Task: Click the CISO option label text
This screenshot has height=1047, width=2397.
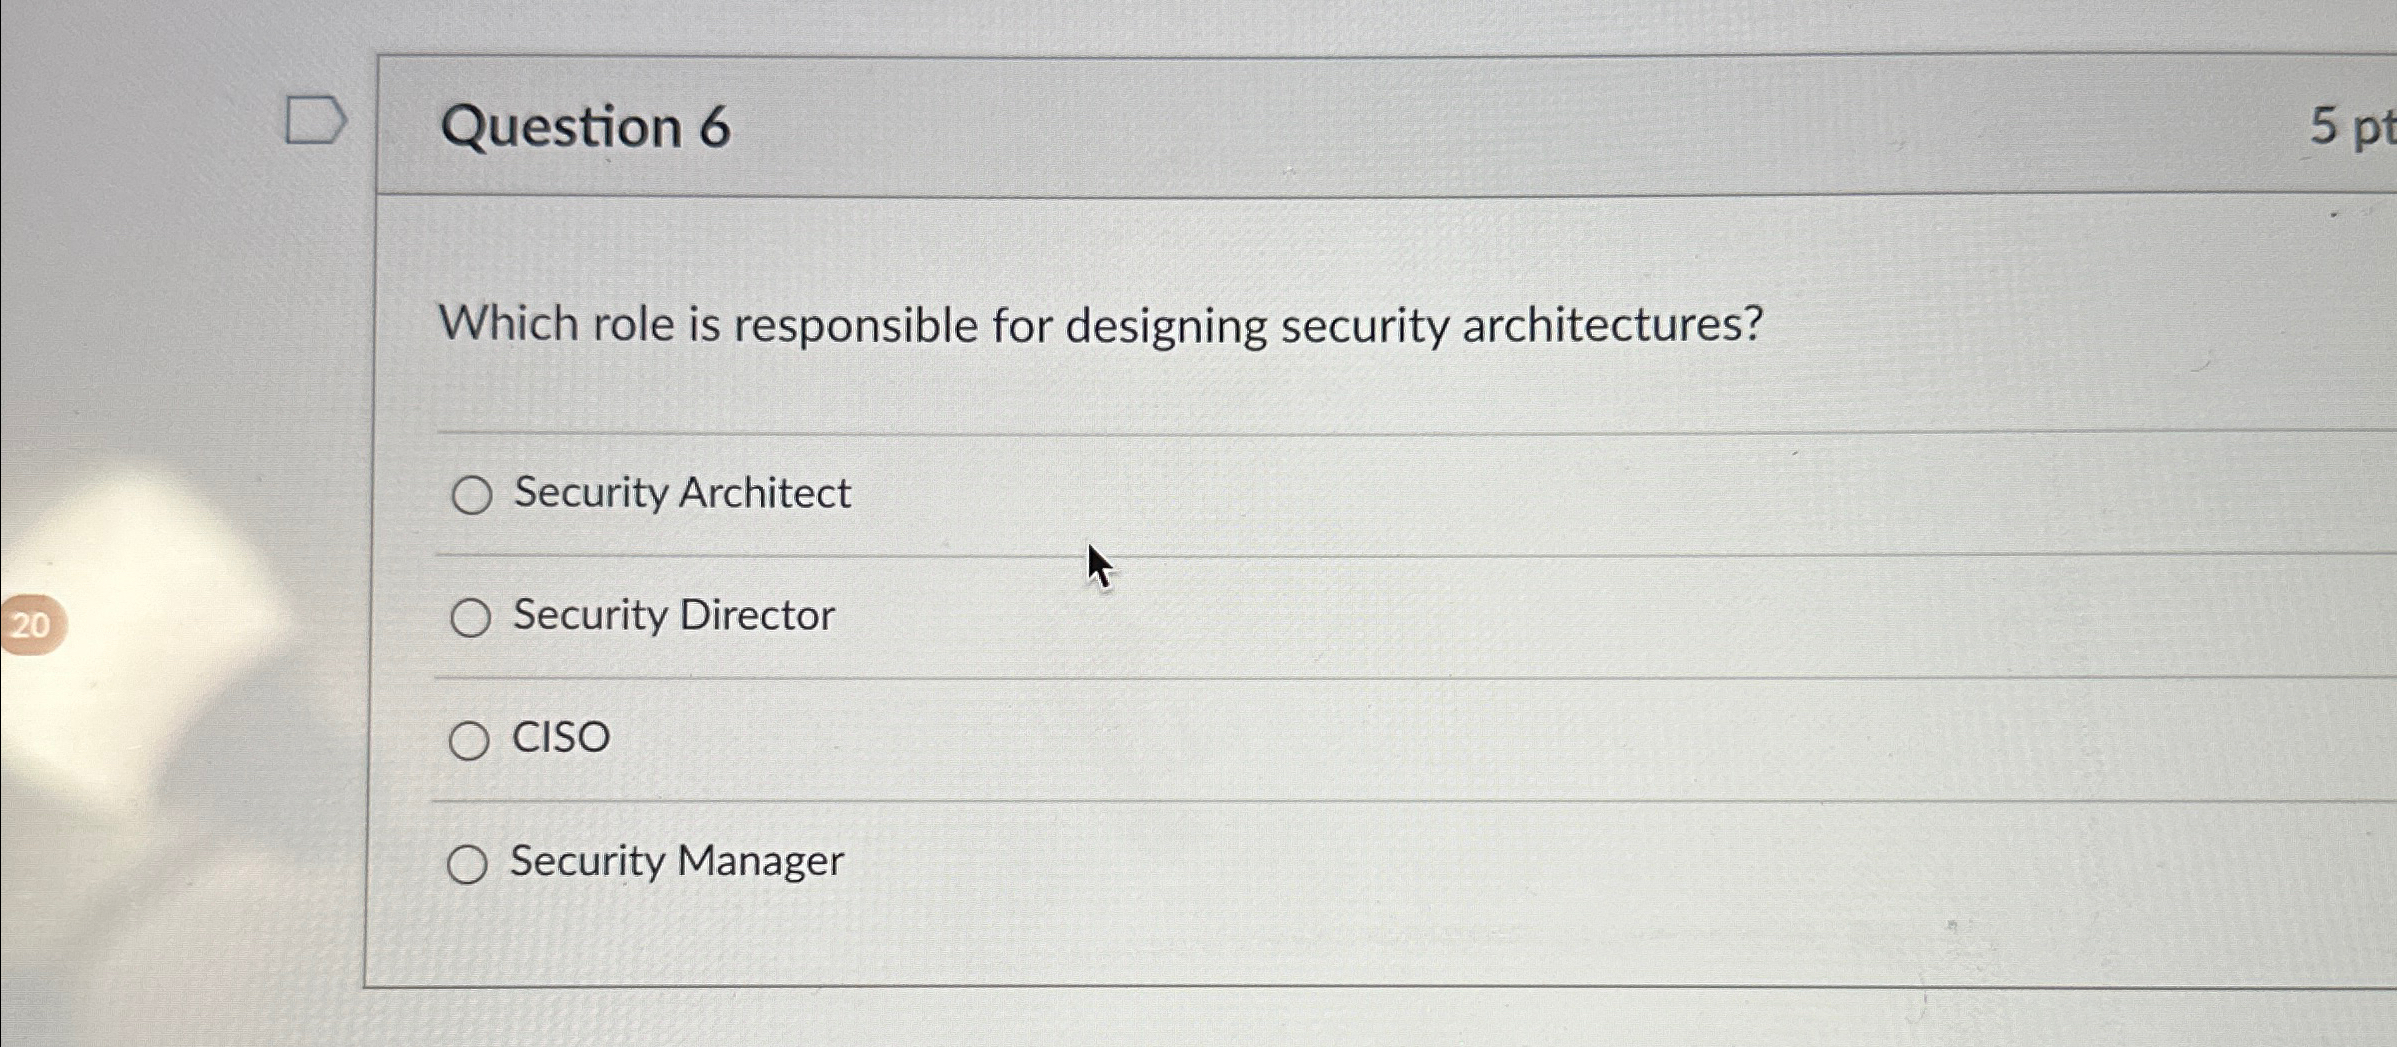Action: tap(560, 737)
